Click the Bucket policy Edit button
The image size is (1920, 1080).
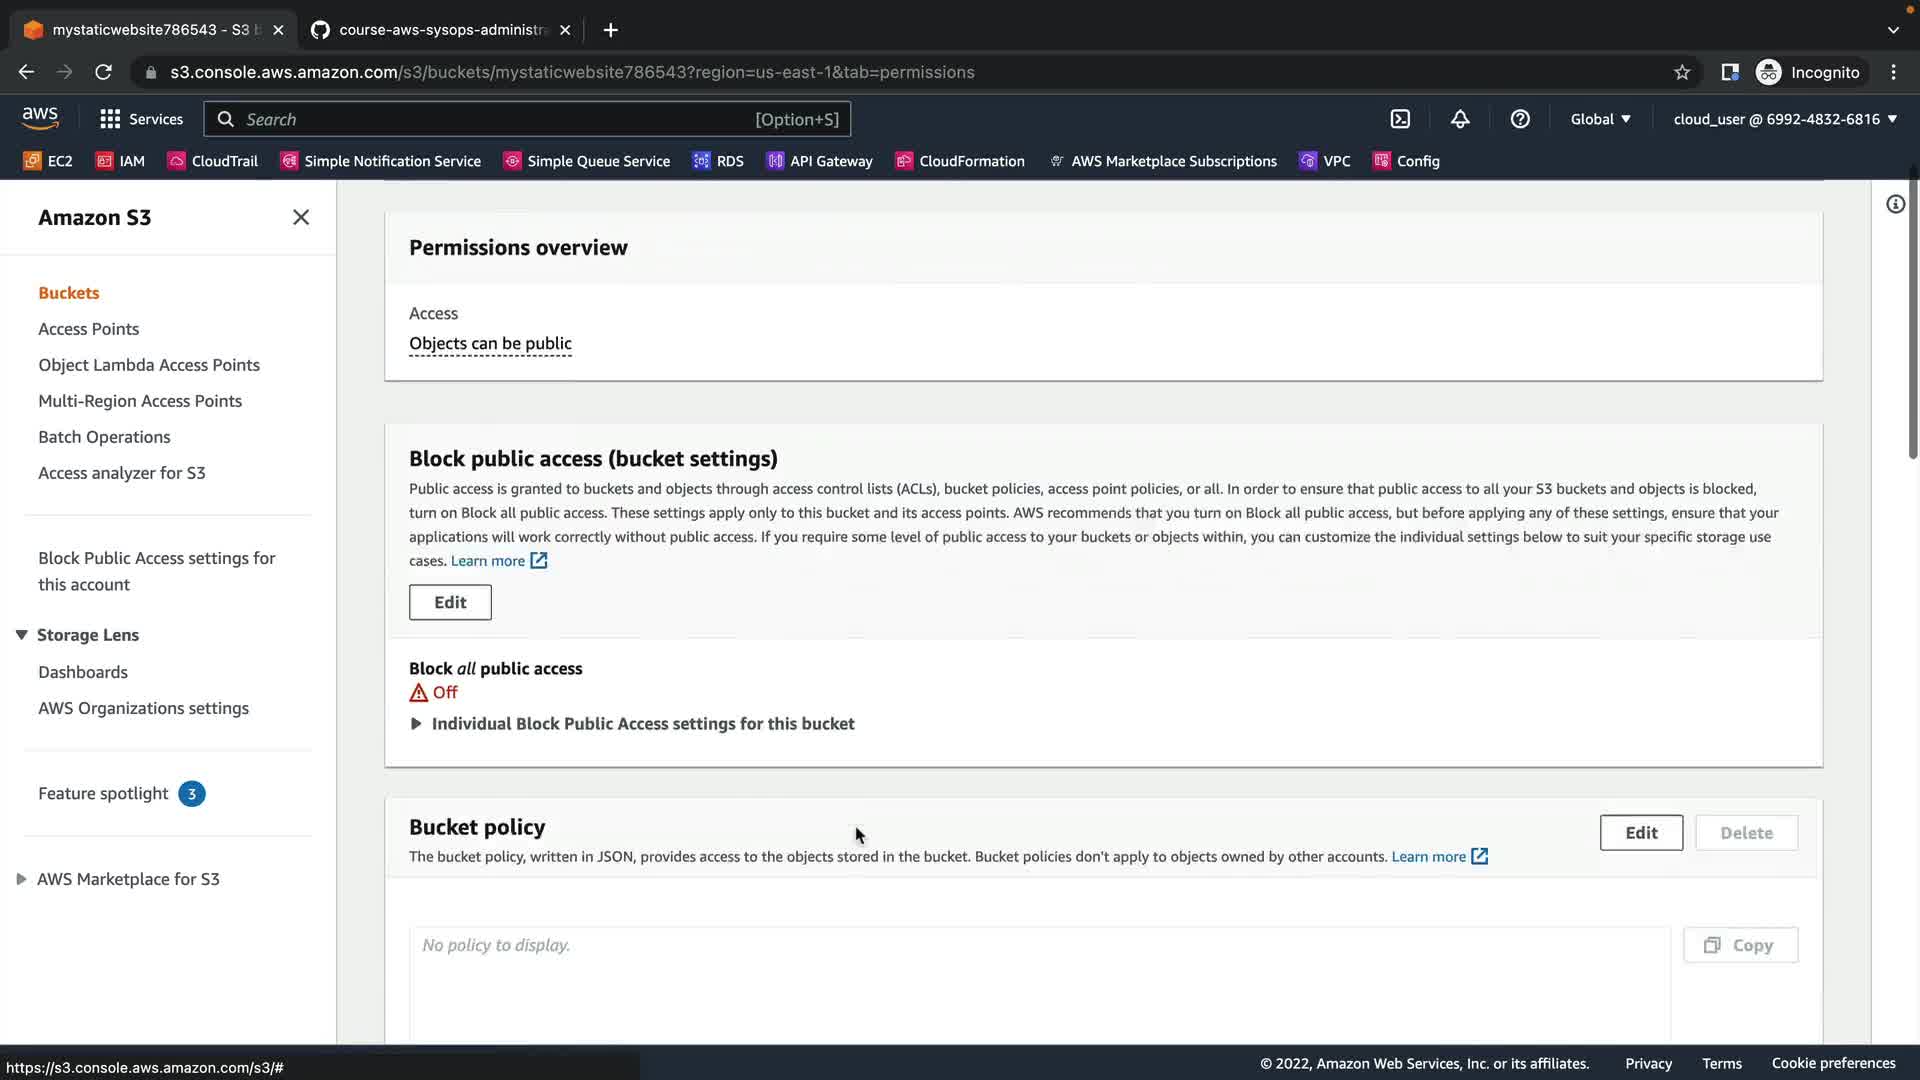[x=1640, y=833]
